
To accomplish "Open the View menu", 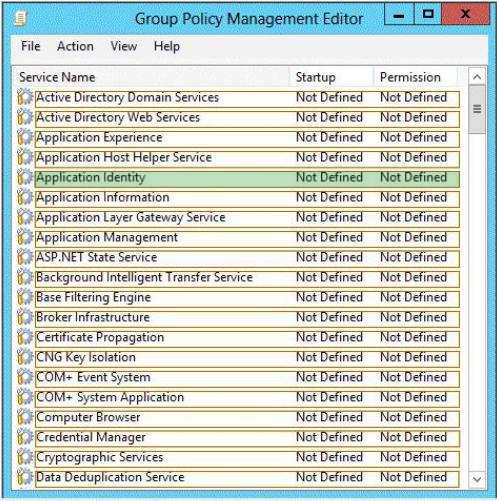I will [x=124, y=46].
